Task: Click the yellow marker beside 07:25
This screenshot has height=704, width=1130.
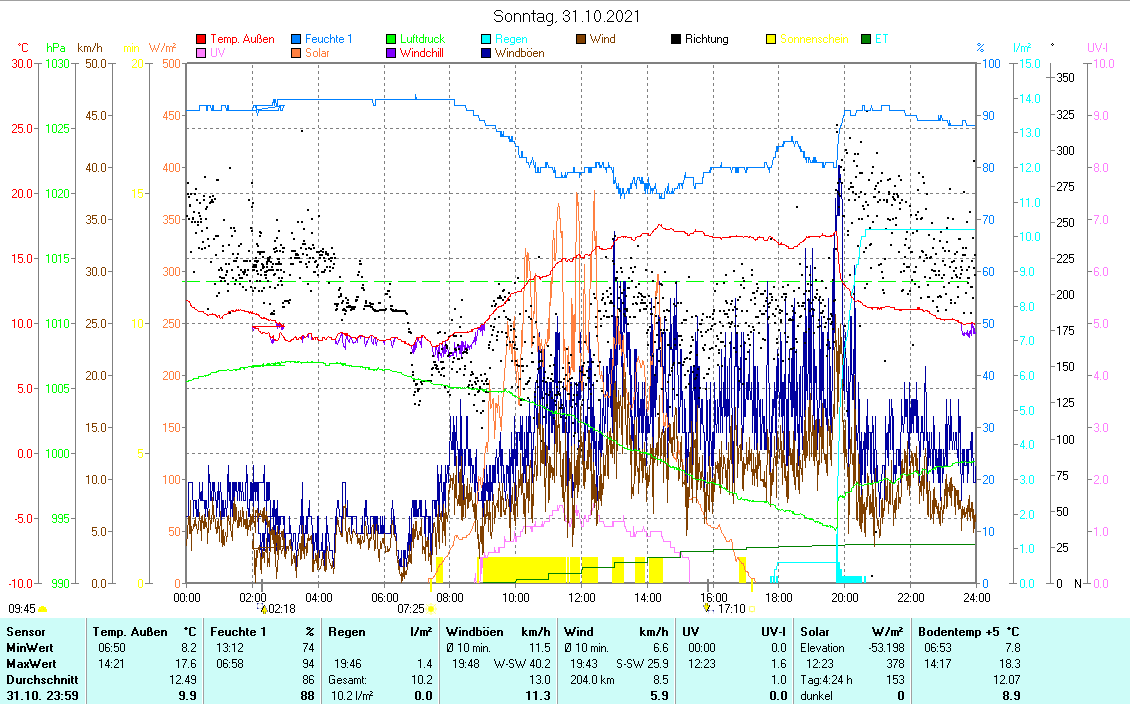Action: [x=431, y=608]
